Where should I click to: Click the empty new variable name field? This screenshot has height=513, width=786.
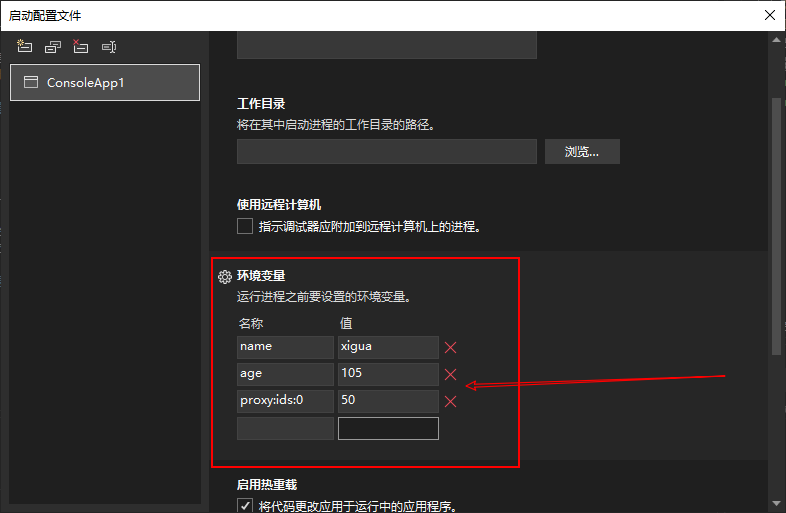(285, 428)
